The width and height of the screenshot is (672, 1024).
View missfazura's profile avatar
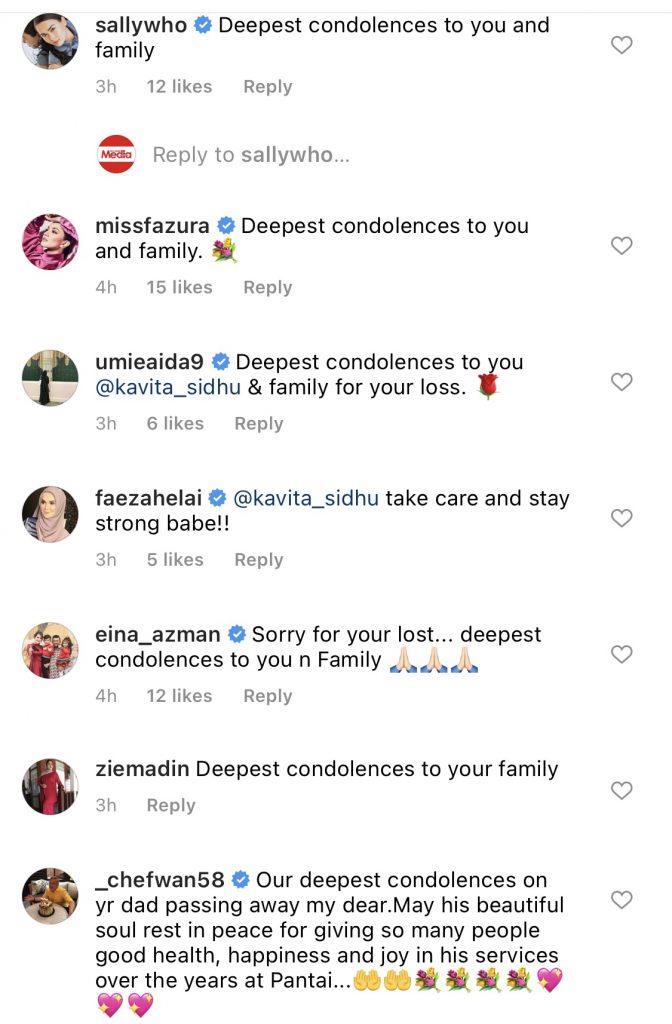tap(50, 241)
